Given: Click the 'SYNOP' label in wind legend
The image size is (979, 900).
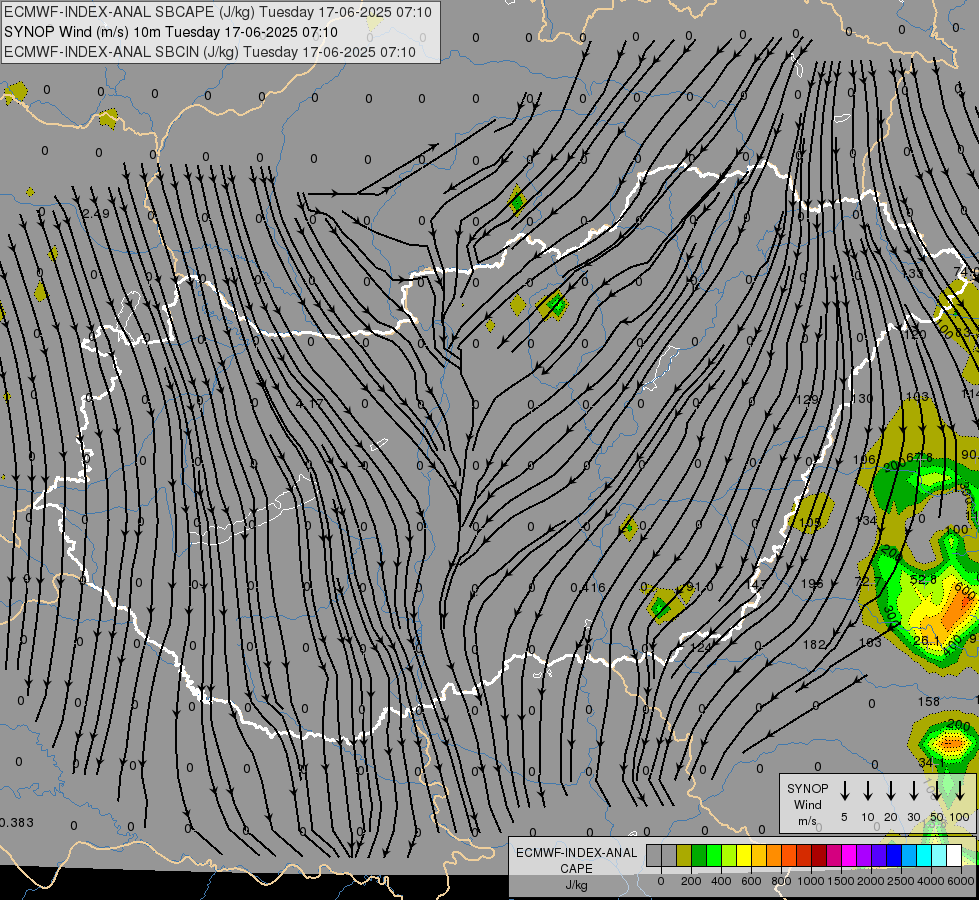Looking at the screenshot, I should point(807,788).
